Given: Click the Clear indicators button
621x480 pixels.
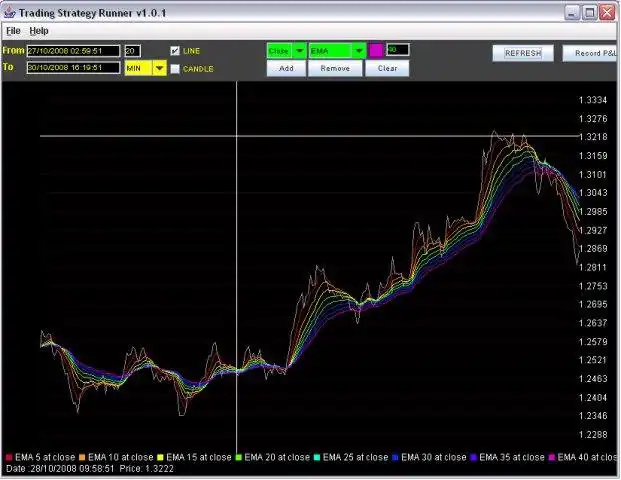Looking at the screenshot, I should pyautogui.click(x=387, y=68).
